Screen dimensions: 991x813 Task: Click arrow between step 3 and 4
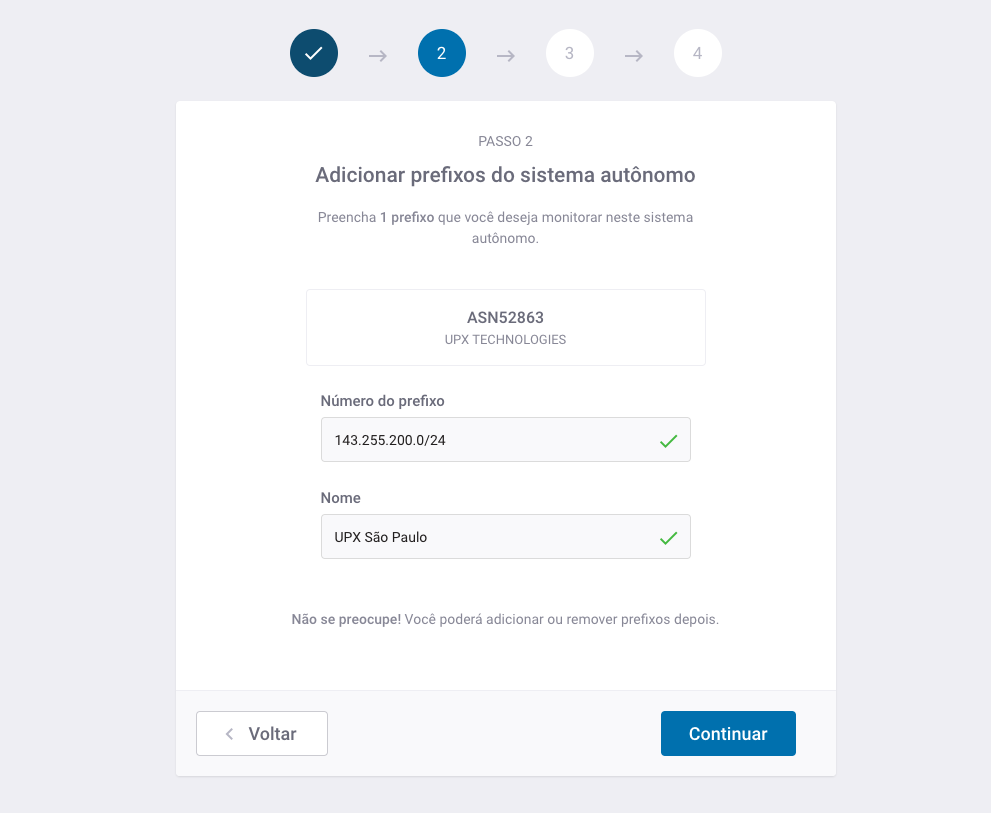(x=634, y=56)
